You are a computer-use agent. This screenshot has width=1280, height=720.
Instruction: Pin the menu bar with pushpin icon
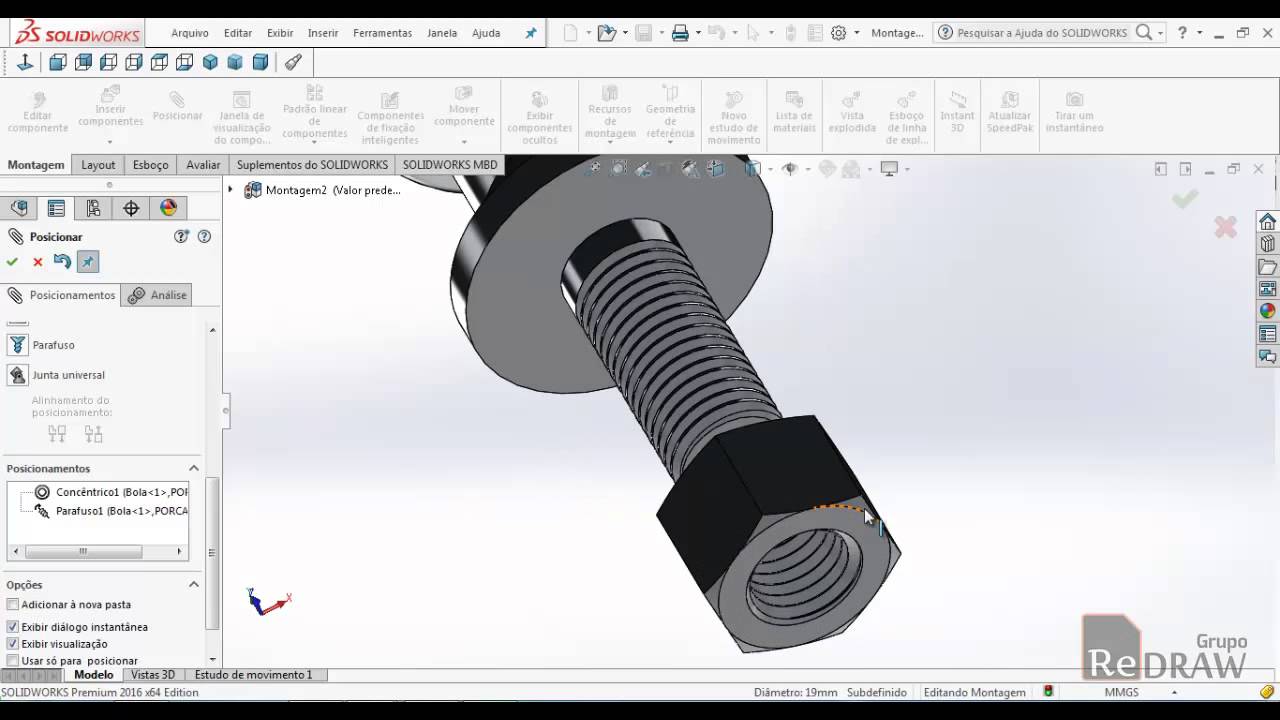click(x=531, y=33)
